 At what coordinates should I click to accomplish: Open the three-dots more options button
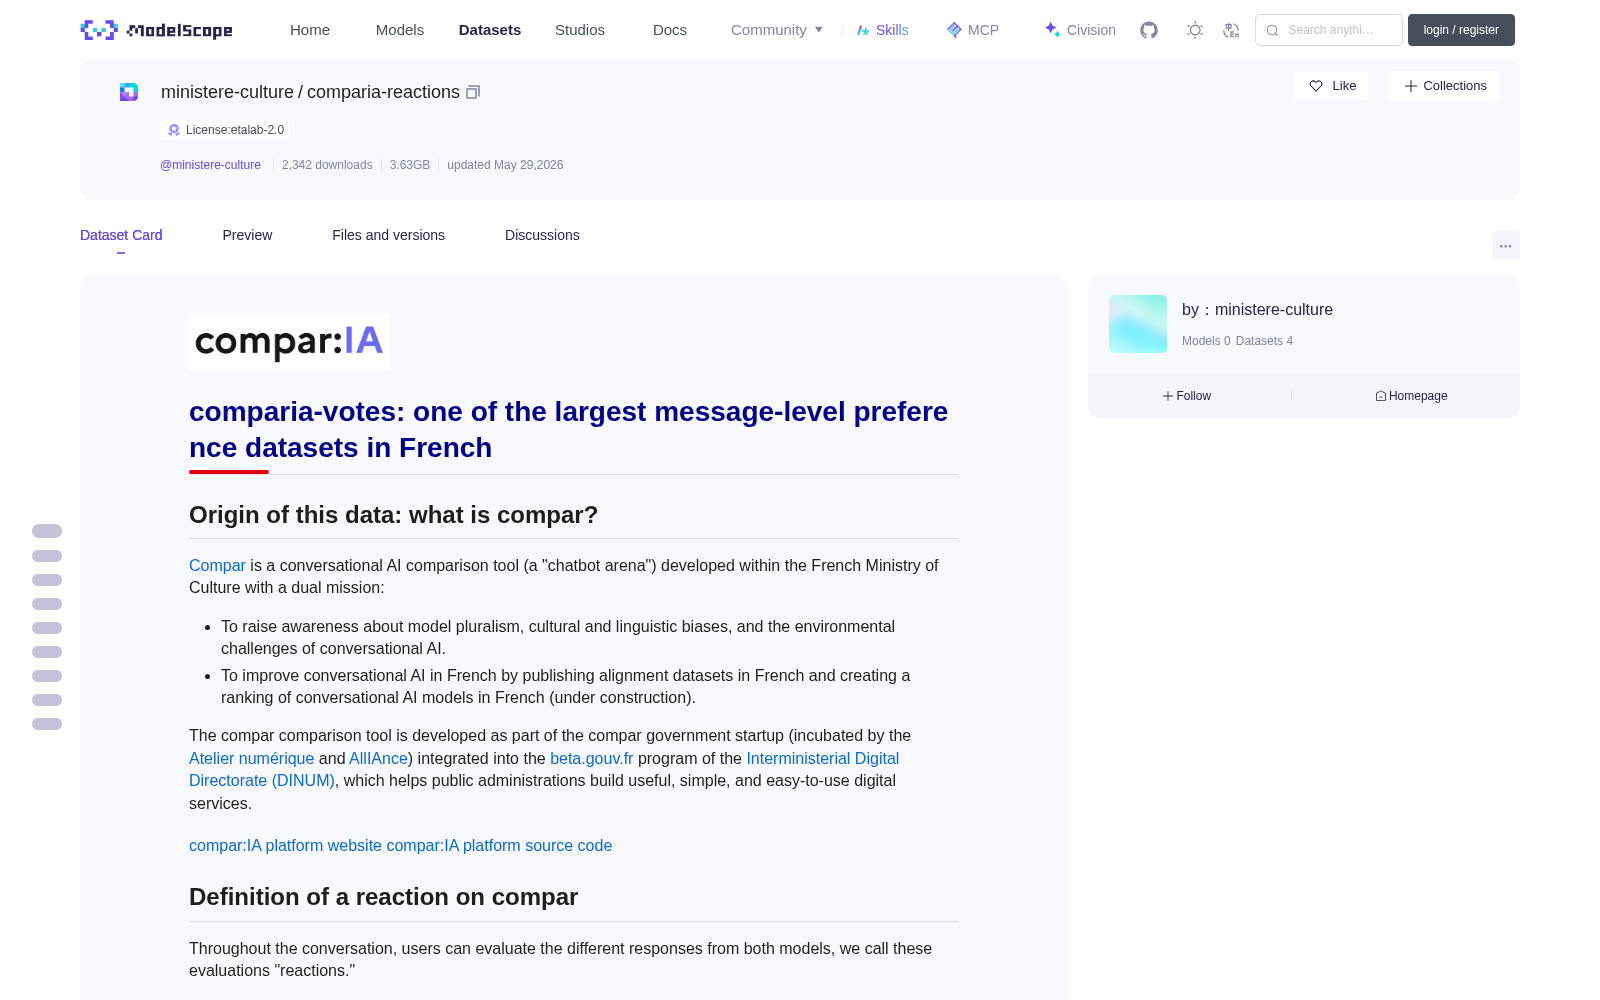click(1505, 245)
